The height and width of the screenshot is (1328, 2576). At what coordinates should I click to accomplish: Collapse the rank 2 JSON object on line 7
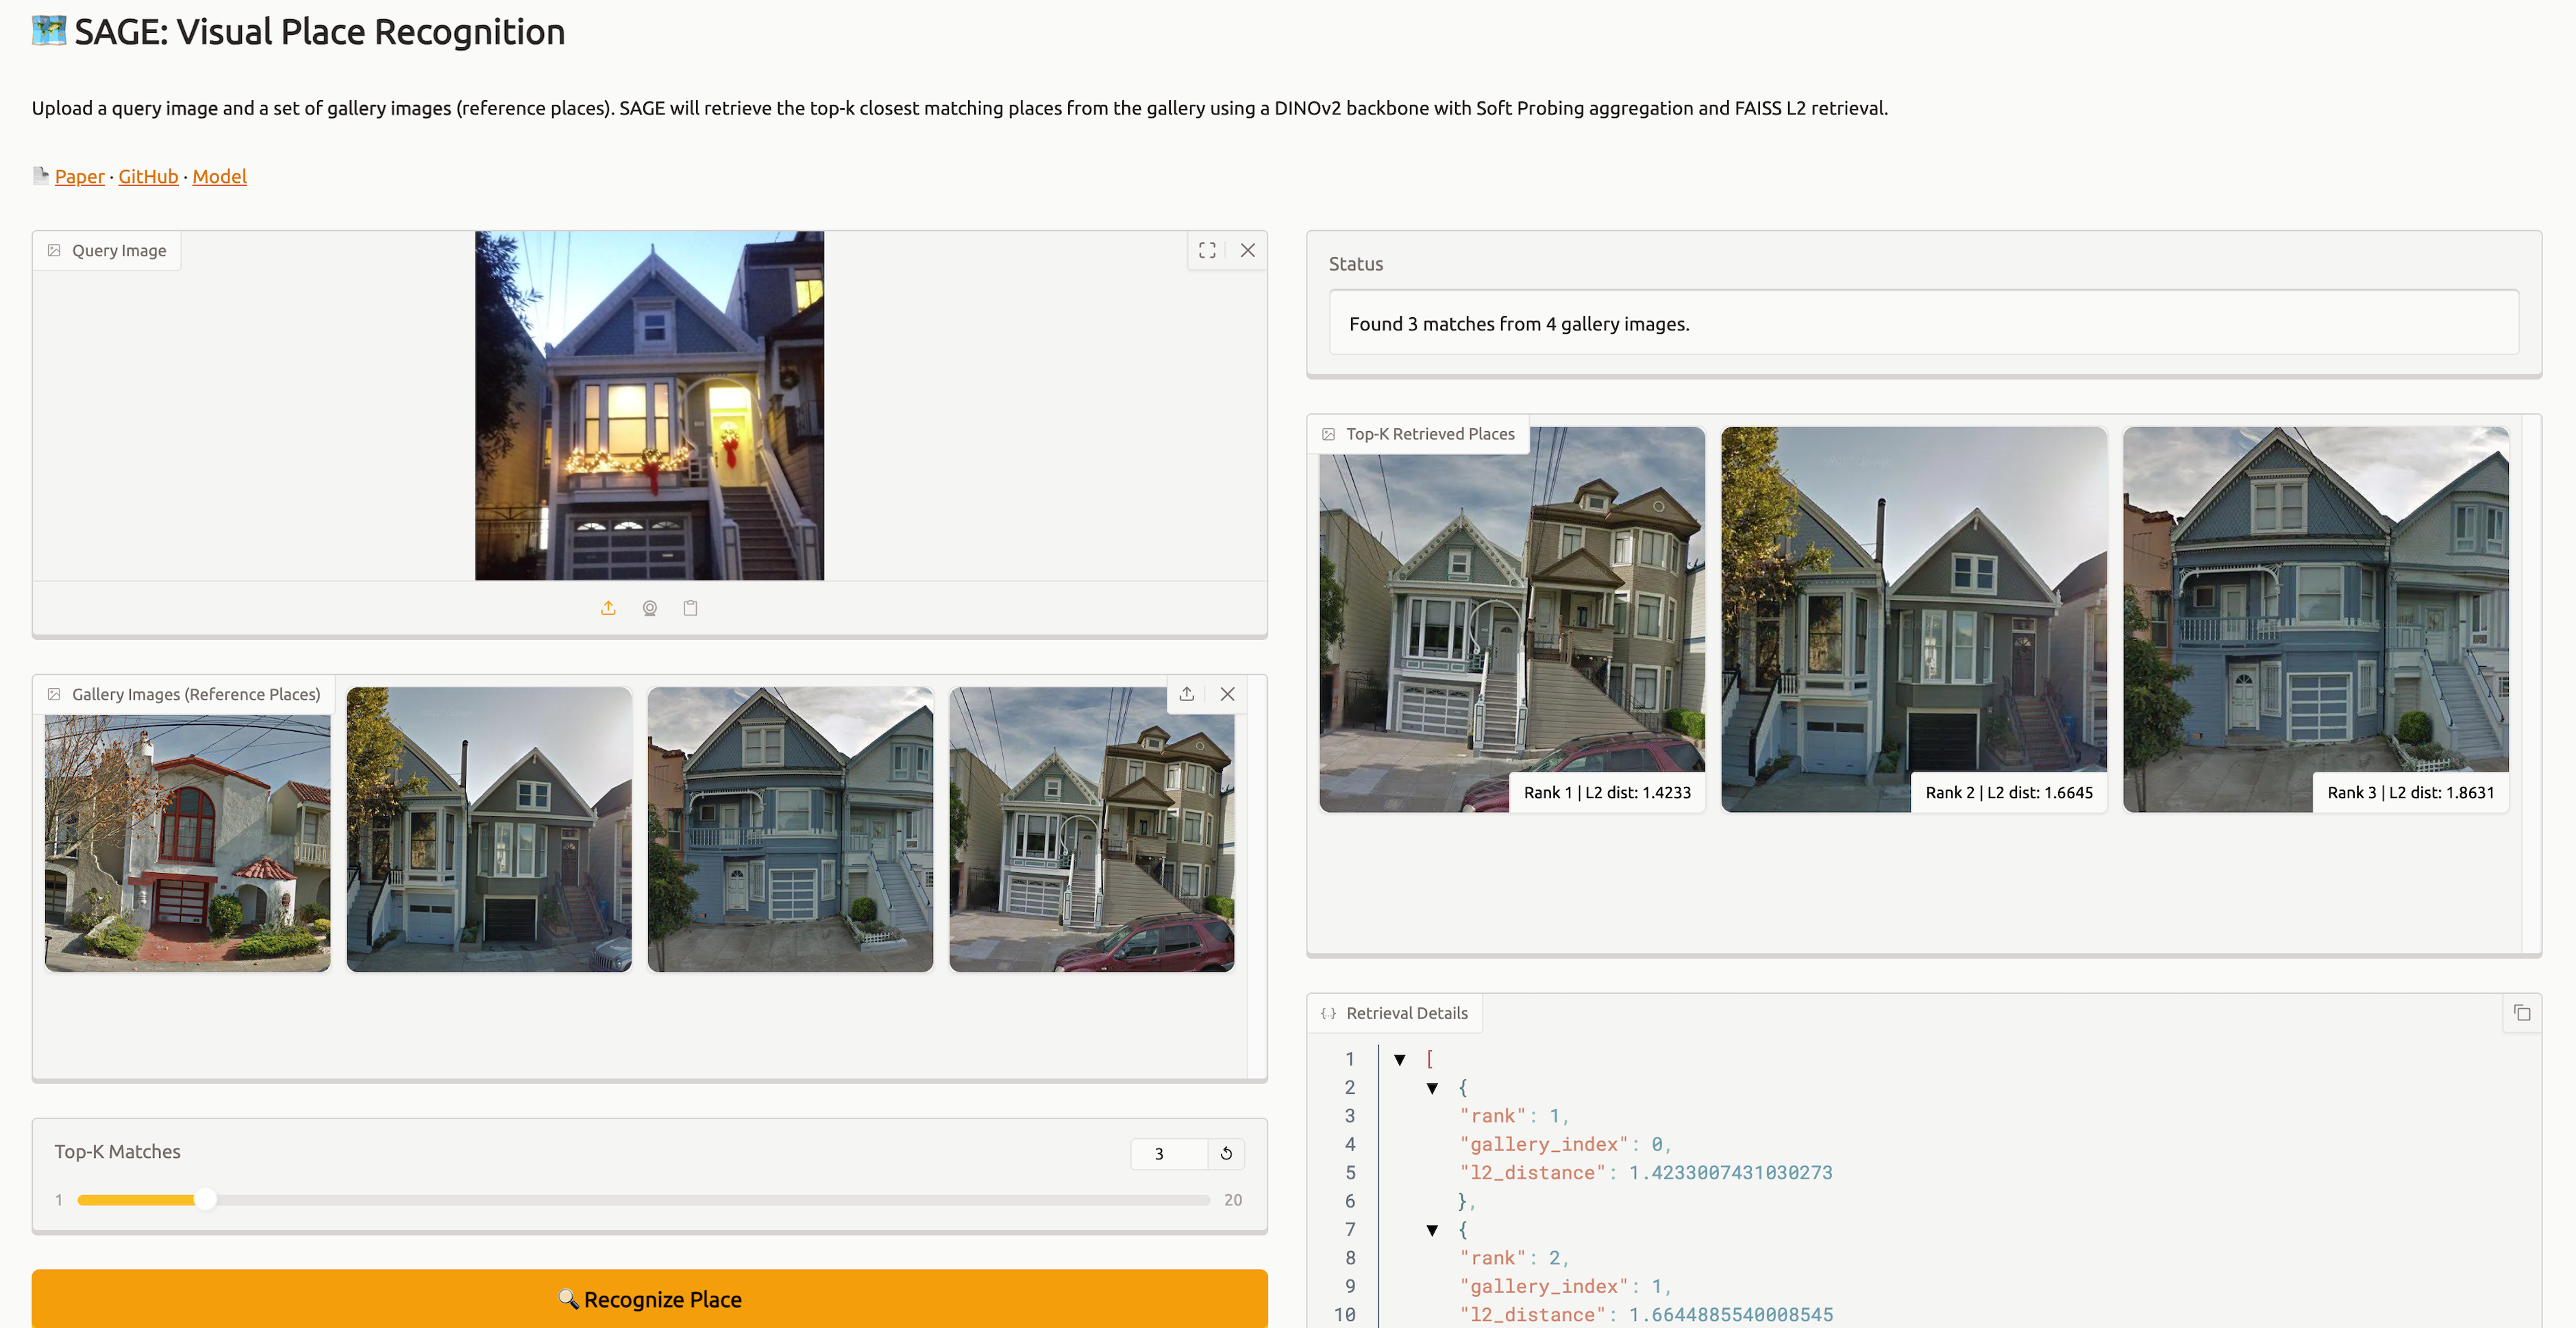[1432, 1230]
